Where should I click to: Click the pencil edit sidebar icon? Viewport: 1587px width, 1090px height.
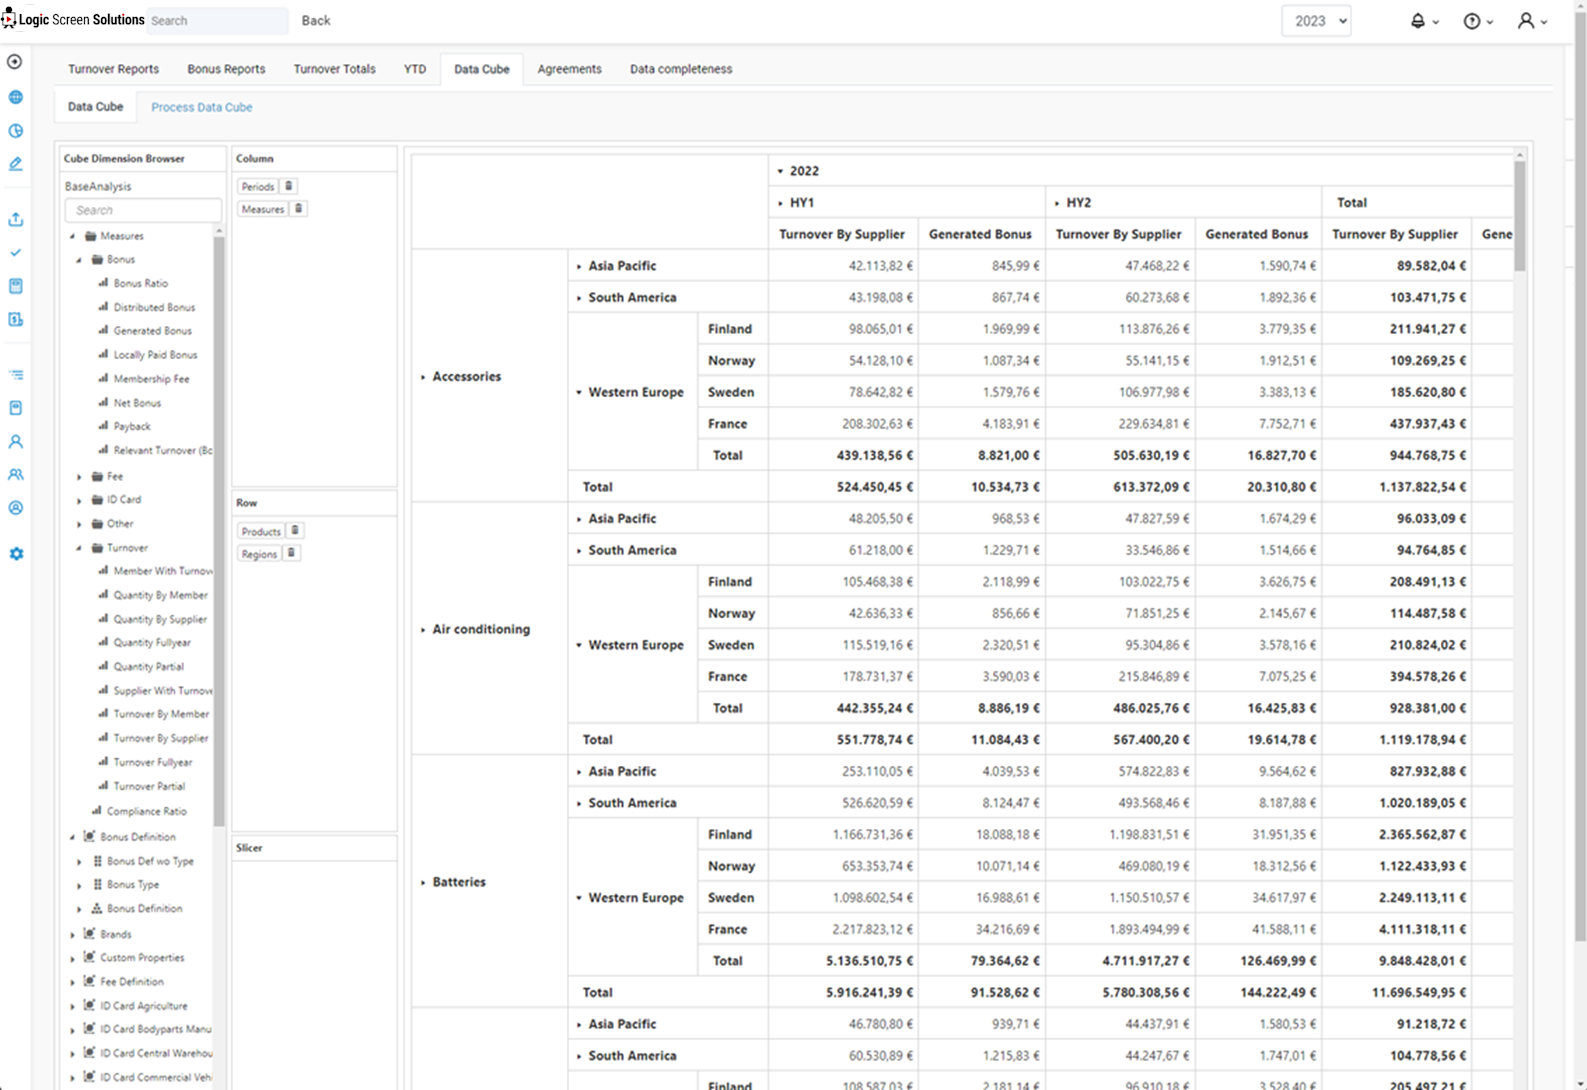click(x=15, y=164)
